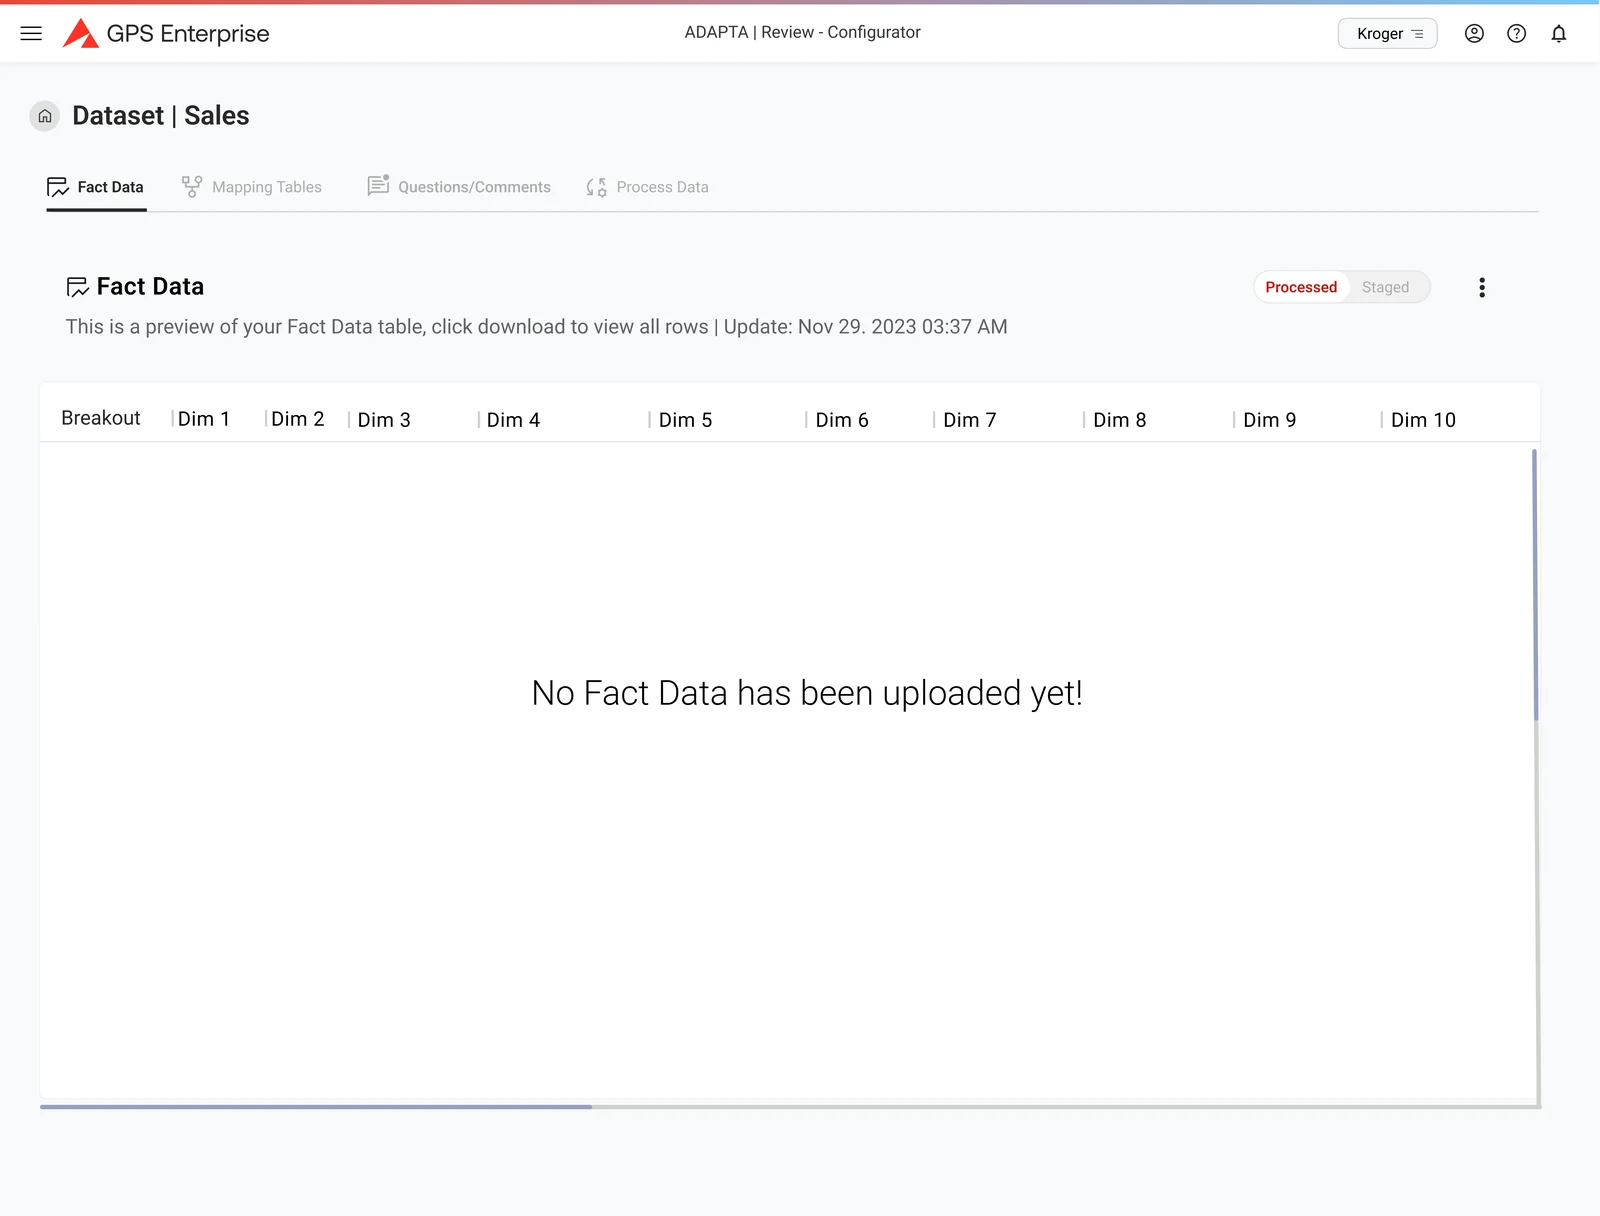
Task: Switch the view to Staged
Action: 1385,287
